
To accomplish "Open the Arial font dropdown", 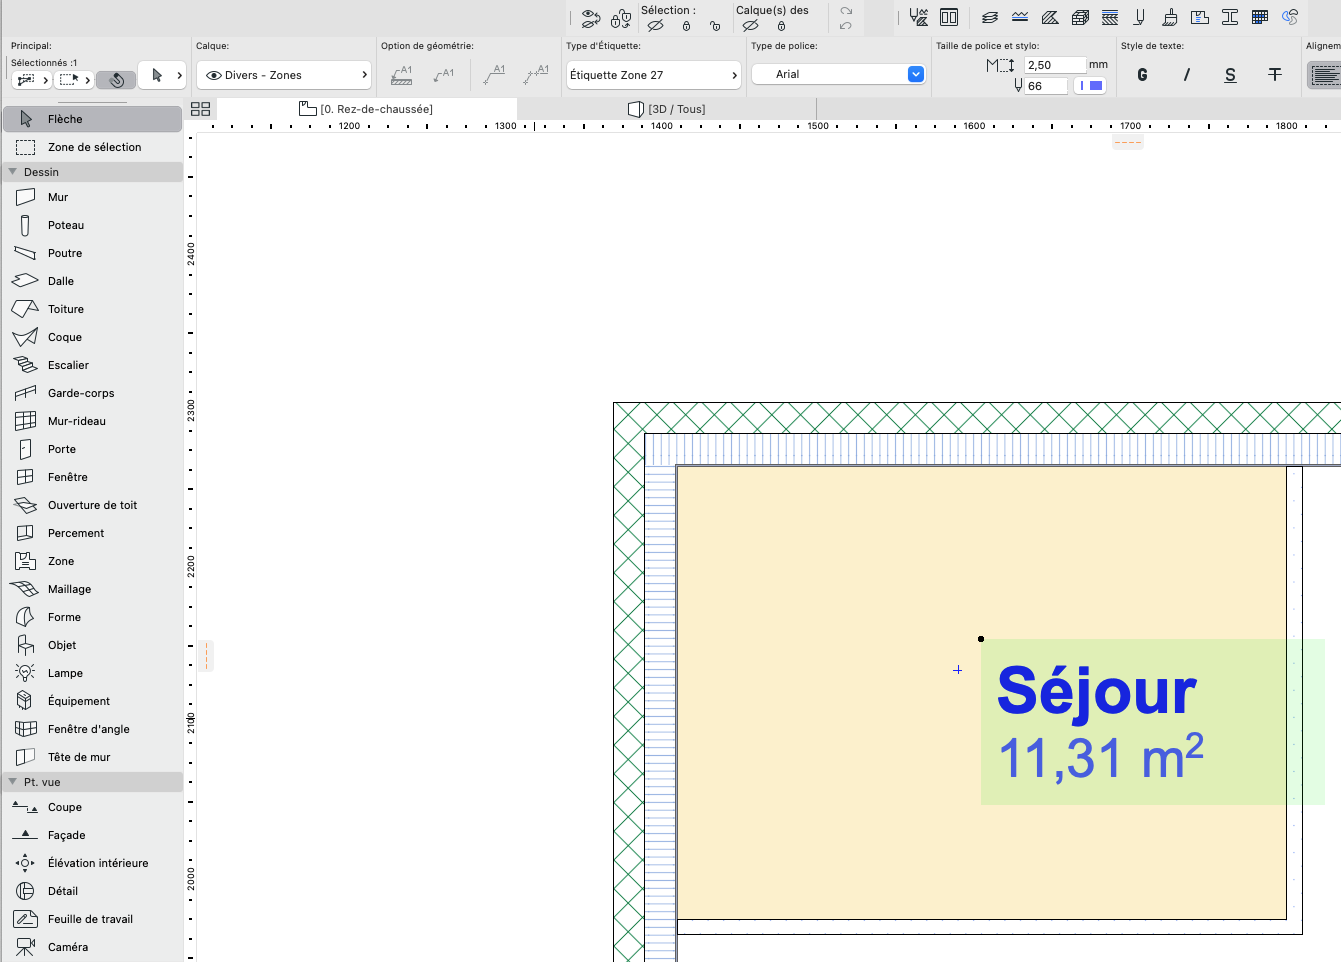I will 838,74.
